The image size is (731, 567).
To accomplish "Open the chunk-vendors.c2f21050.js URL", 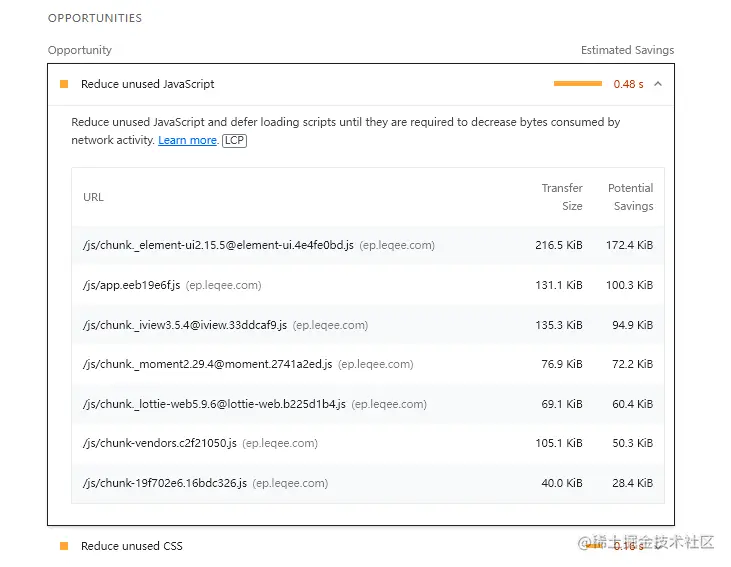I will (160, 443).
